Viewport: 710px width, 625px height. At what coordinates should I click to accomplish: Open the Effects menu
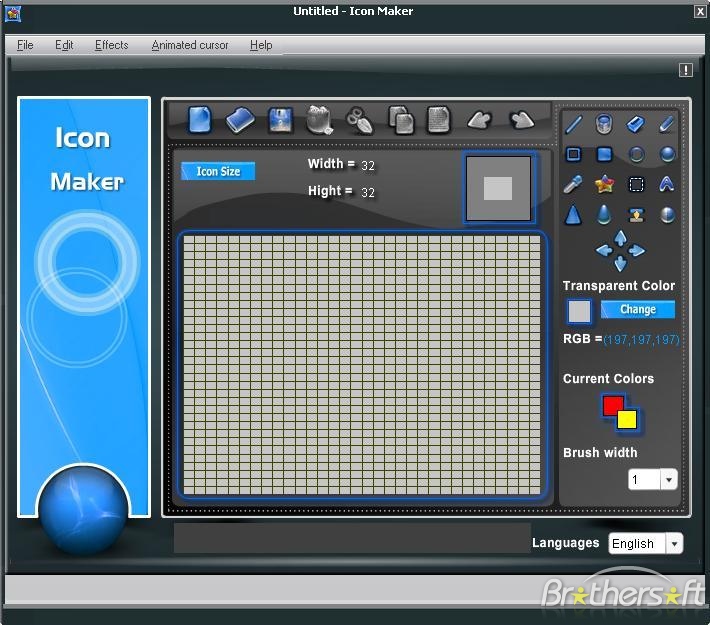(111, 45)
